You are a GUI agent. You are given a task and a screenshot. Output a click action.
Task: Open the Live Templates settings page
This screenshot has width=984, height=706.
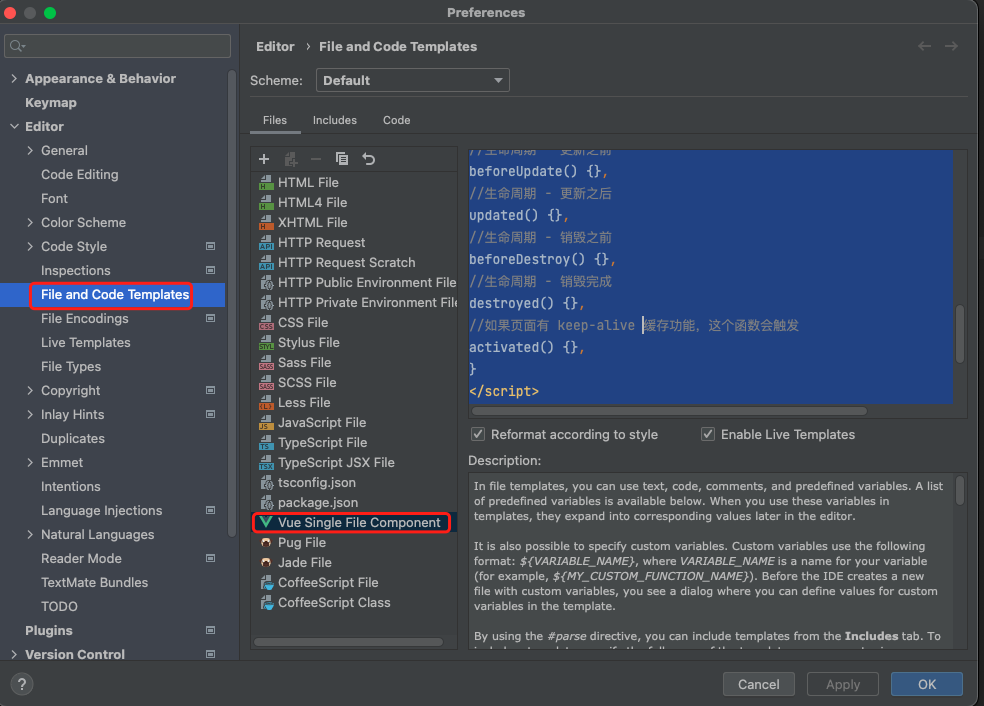85,343
